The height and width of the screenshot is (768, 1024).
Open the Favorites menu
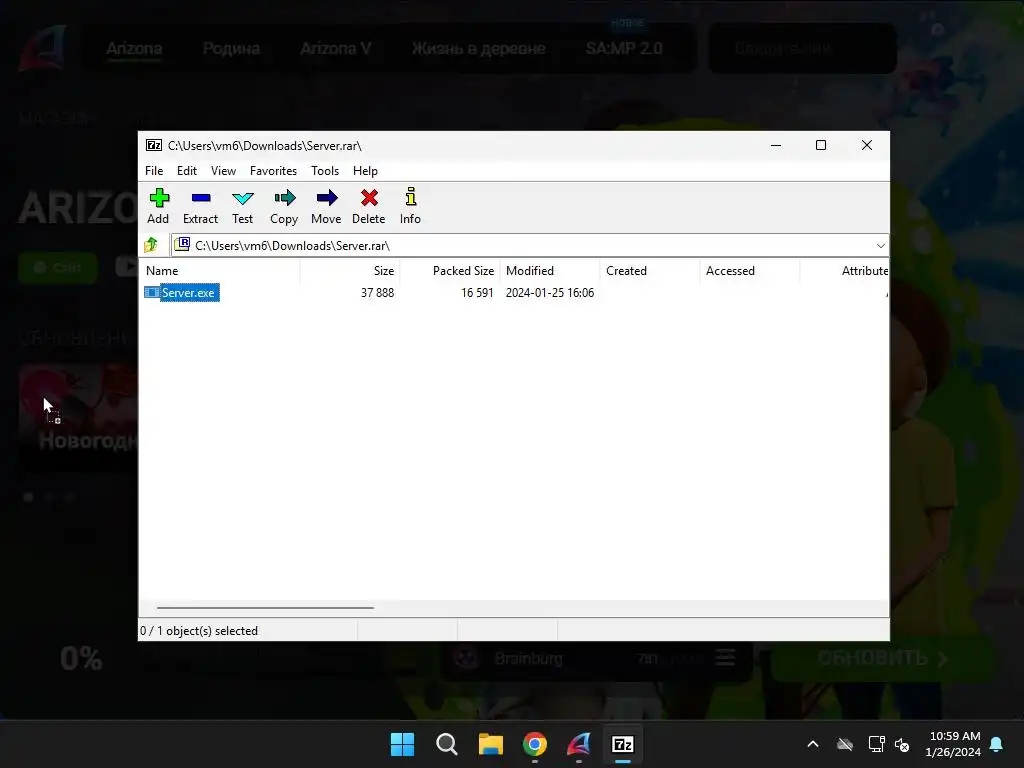273,170
